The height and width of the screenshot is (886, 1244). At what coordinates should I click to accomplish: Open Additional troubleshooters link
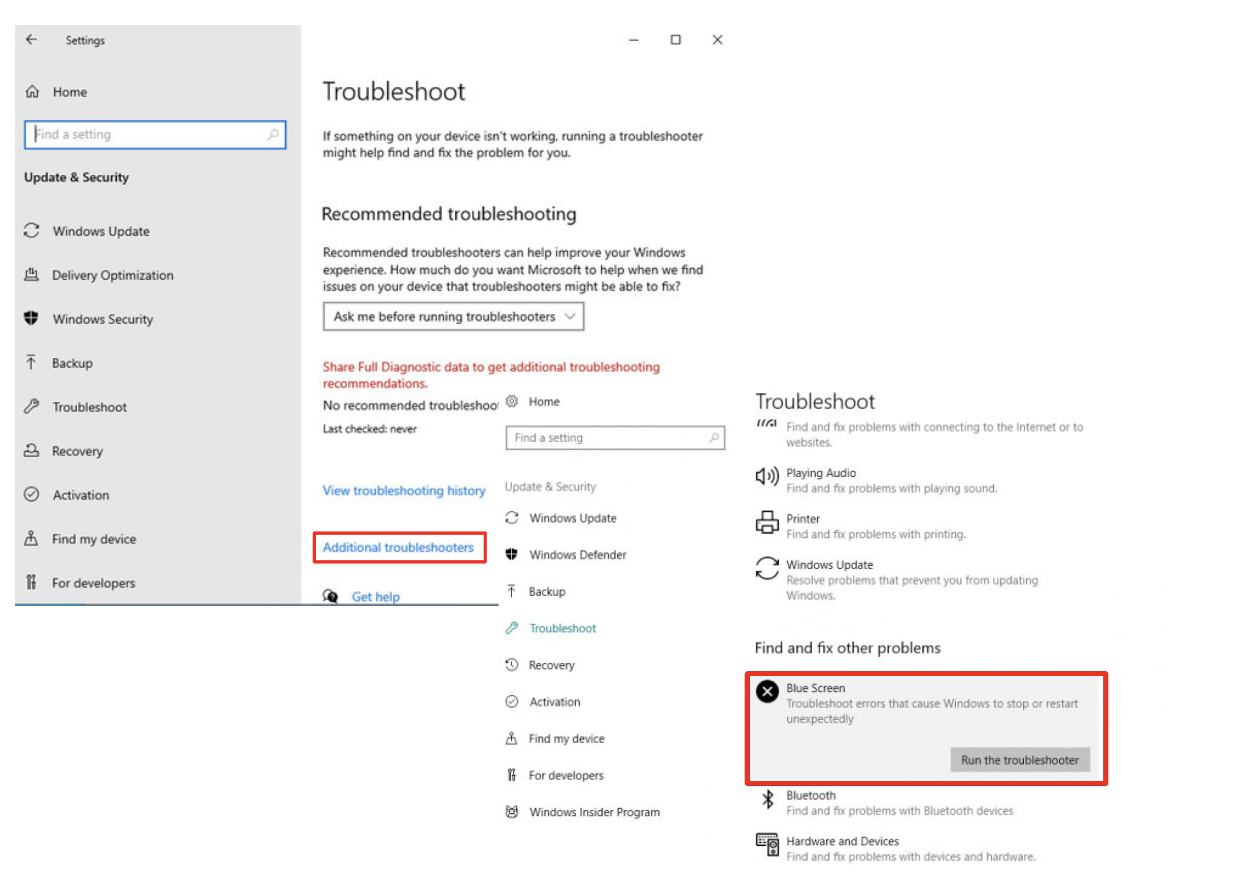pos(397,547)
